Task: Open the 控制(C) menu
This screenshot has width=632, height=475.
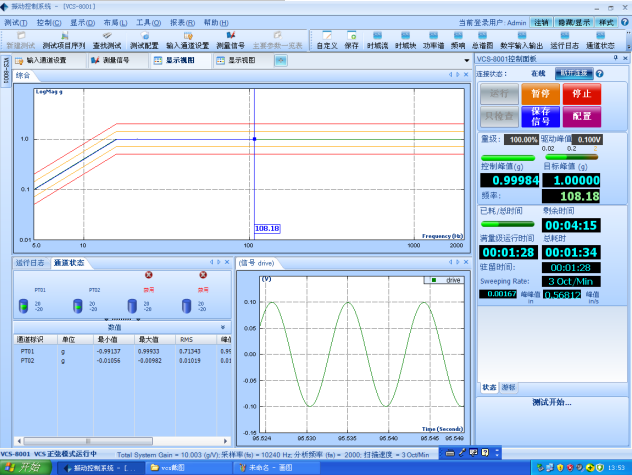Action: click(49, 23)
